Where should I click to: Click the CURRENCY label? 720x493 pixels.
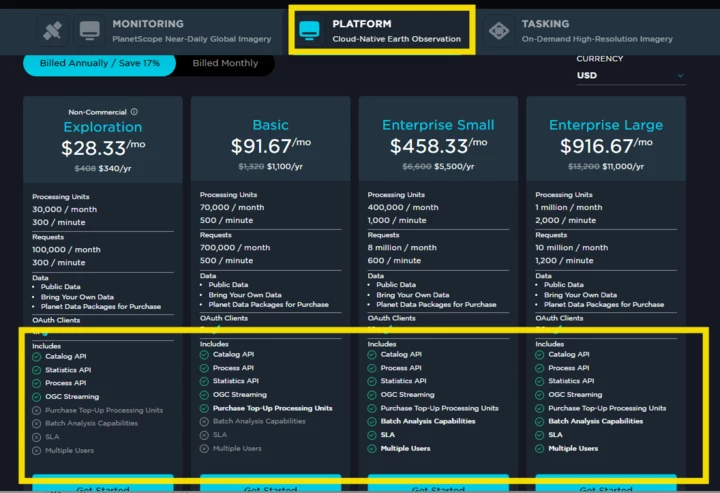click(x=600, y=59)
